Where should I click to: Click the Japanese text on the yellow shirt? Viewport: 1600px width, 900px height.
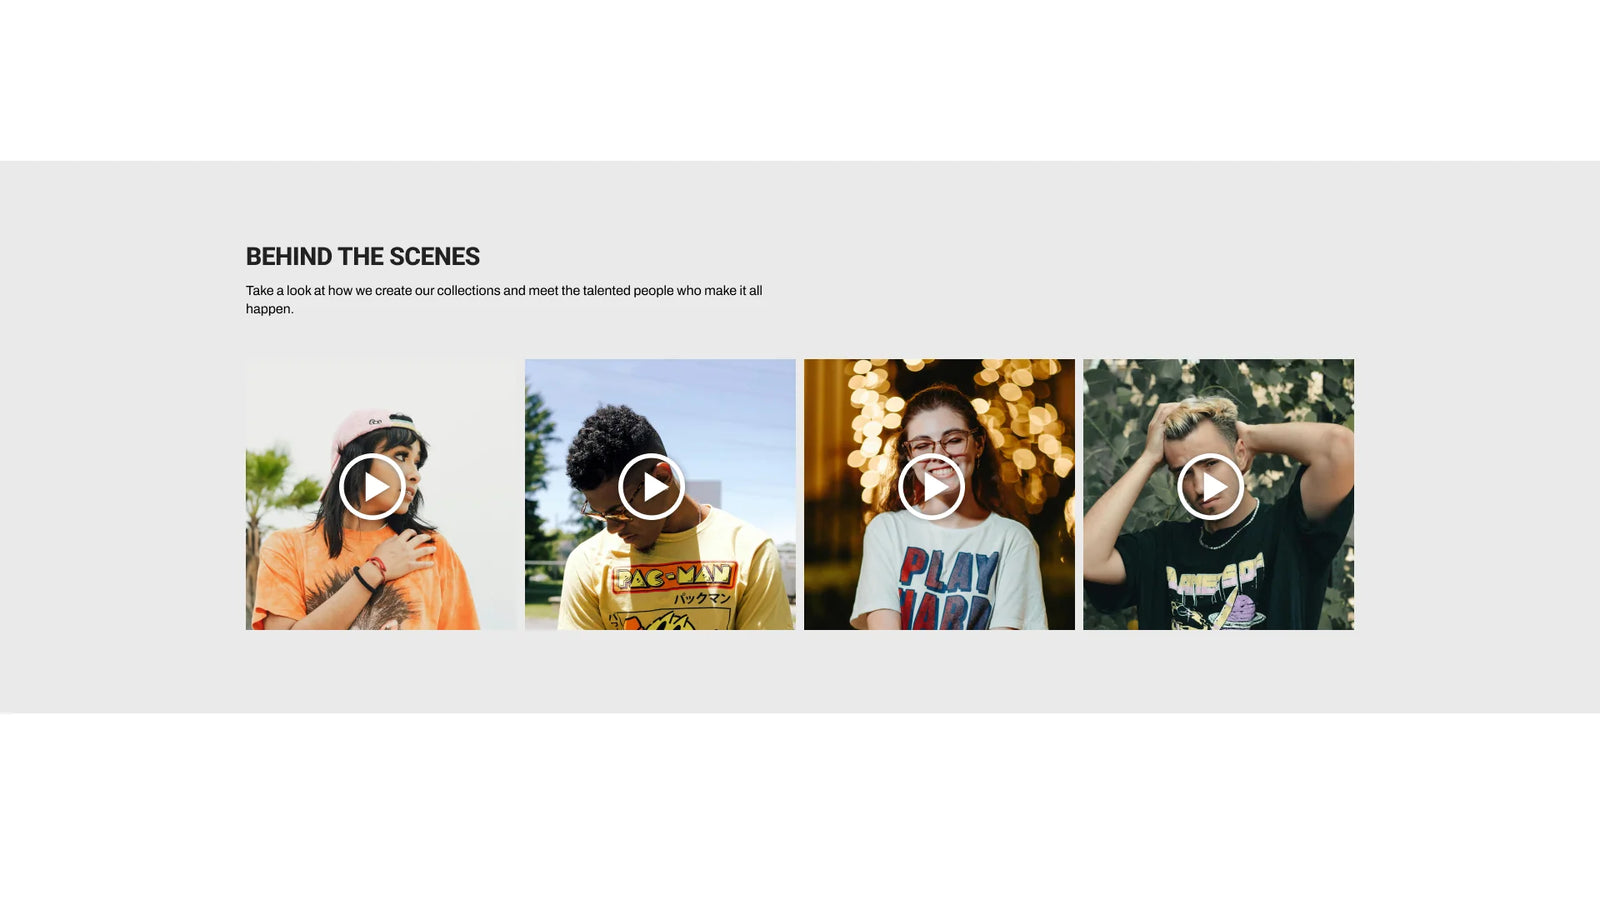[701, 598]
